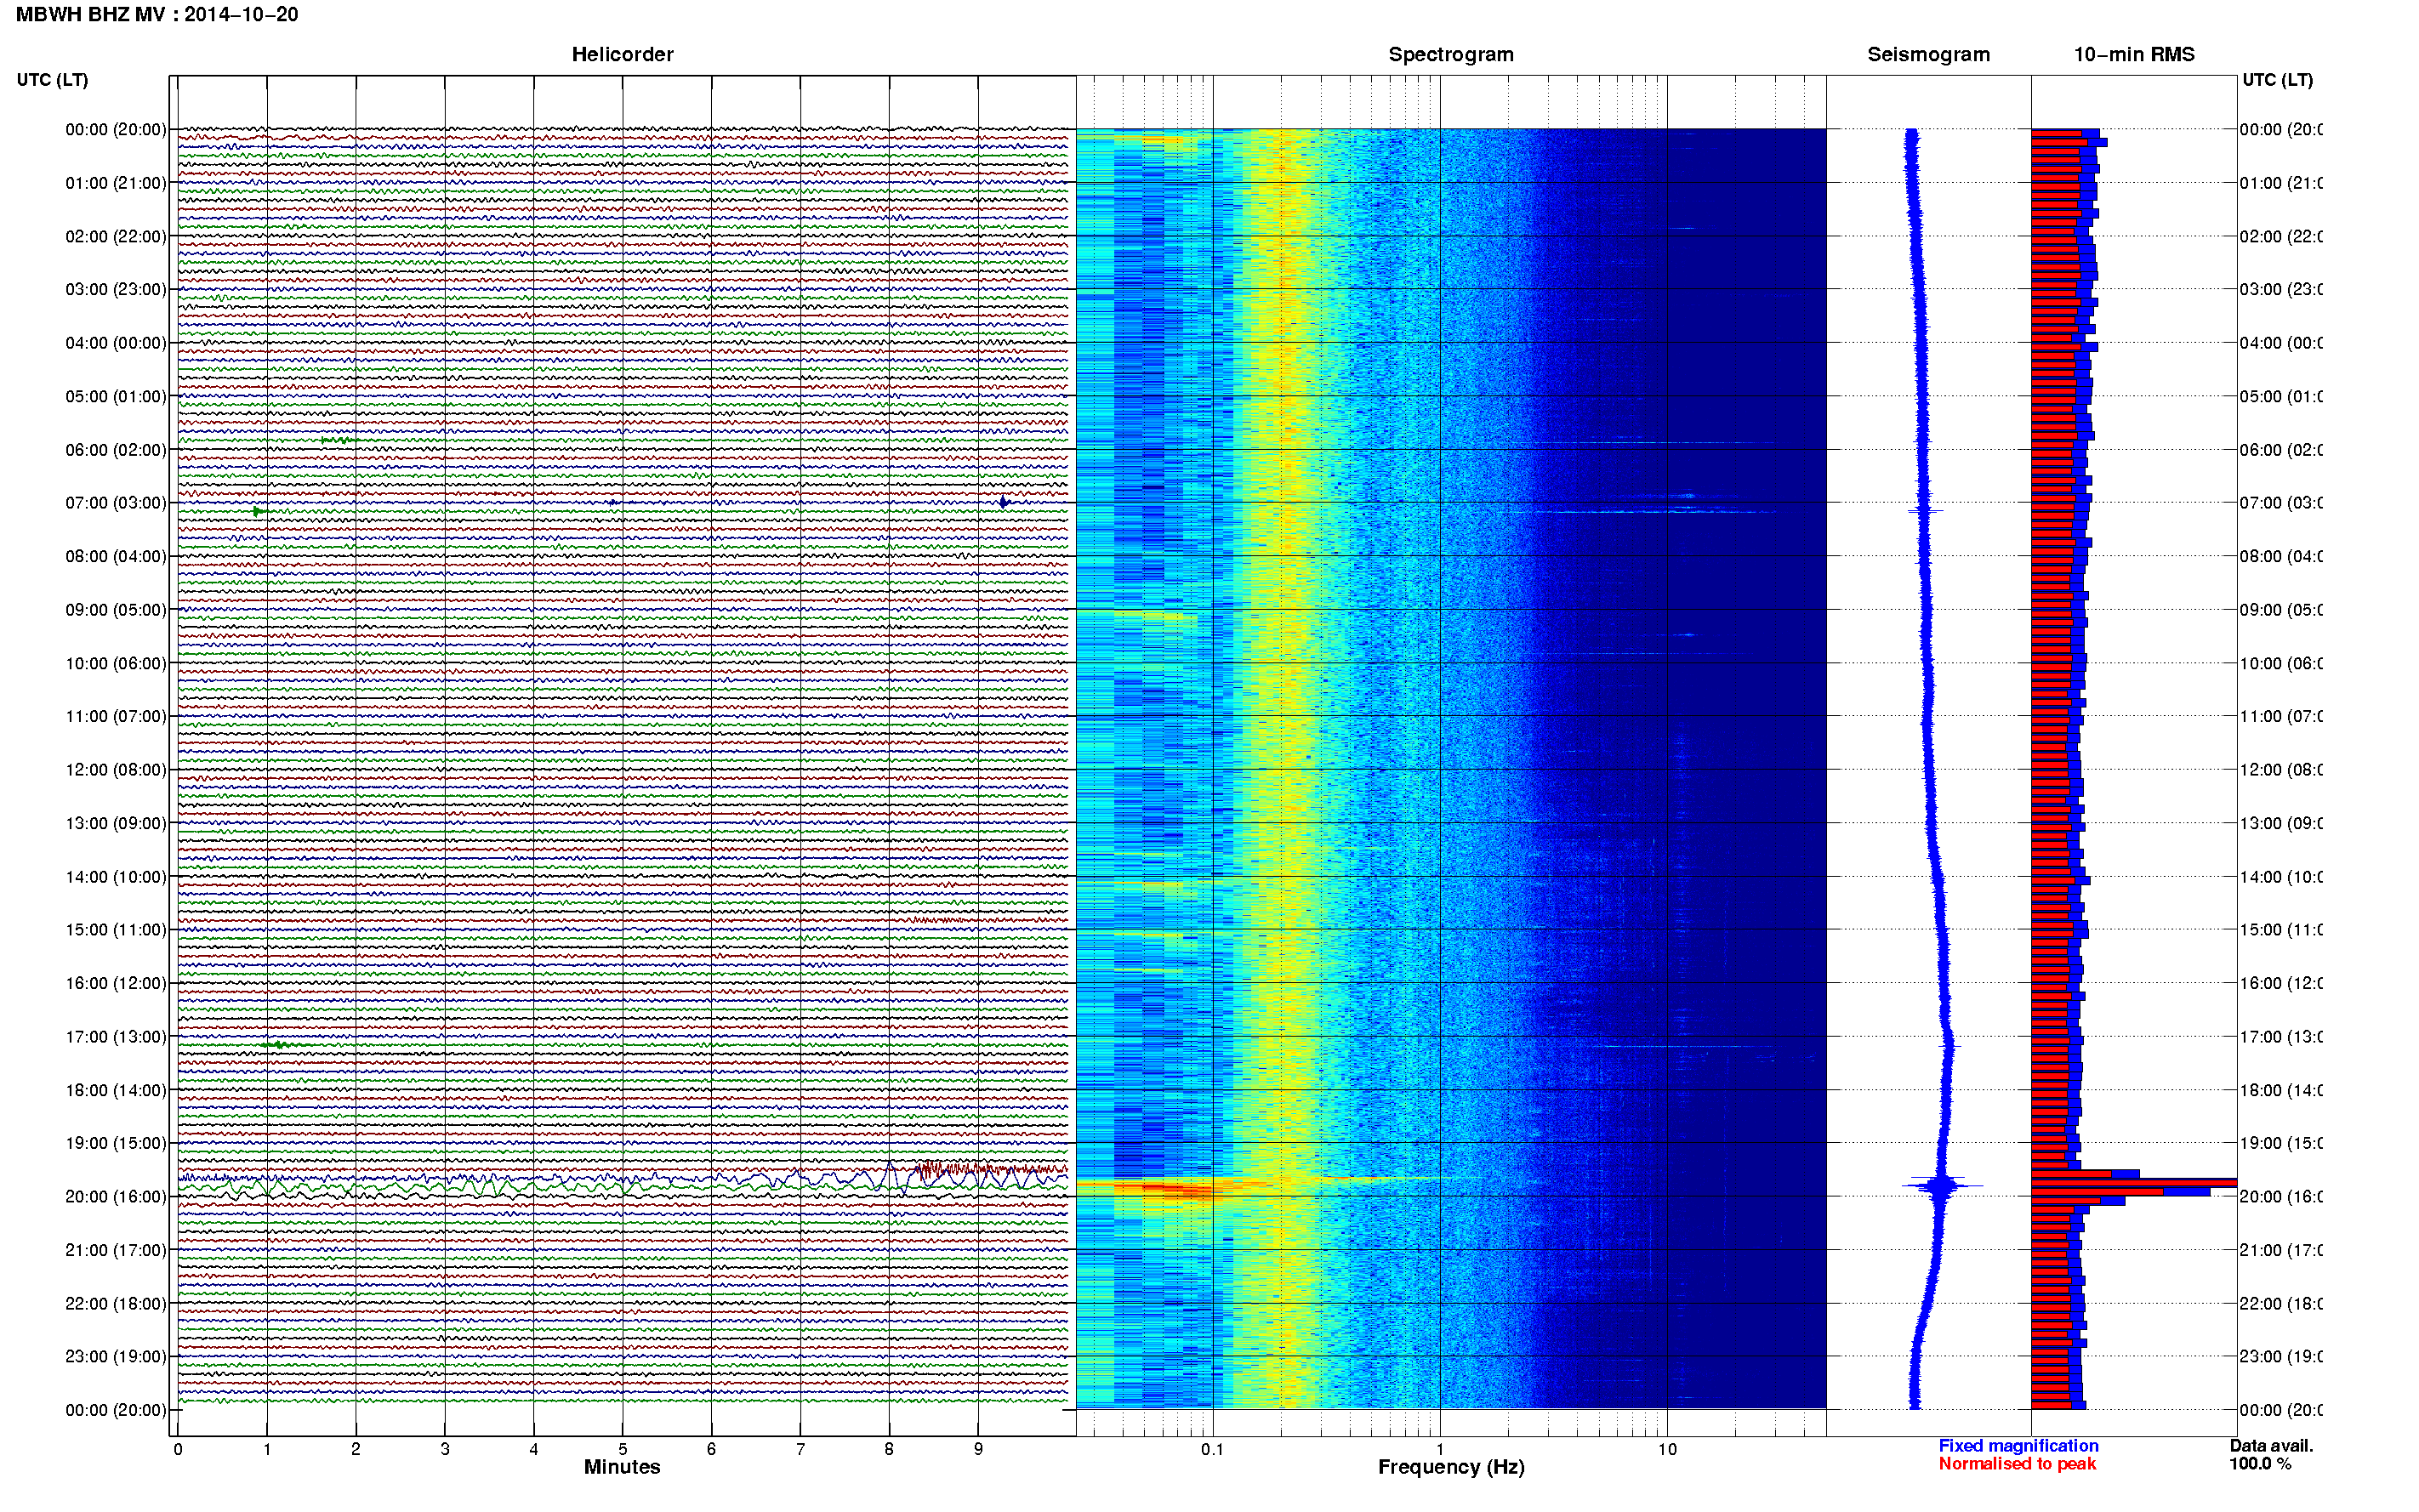Screen dimensions: 2419x1512
Task: Select the left time label 23:00 (19:00)
Action: point(116,1357)
